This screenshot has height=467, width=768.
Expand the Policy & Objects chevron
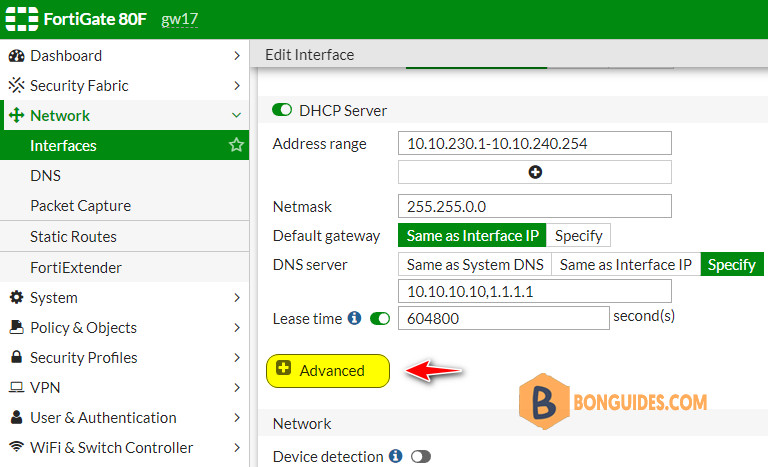coord(237,327)
